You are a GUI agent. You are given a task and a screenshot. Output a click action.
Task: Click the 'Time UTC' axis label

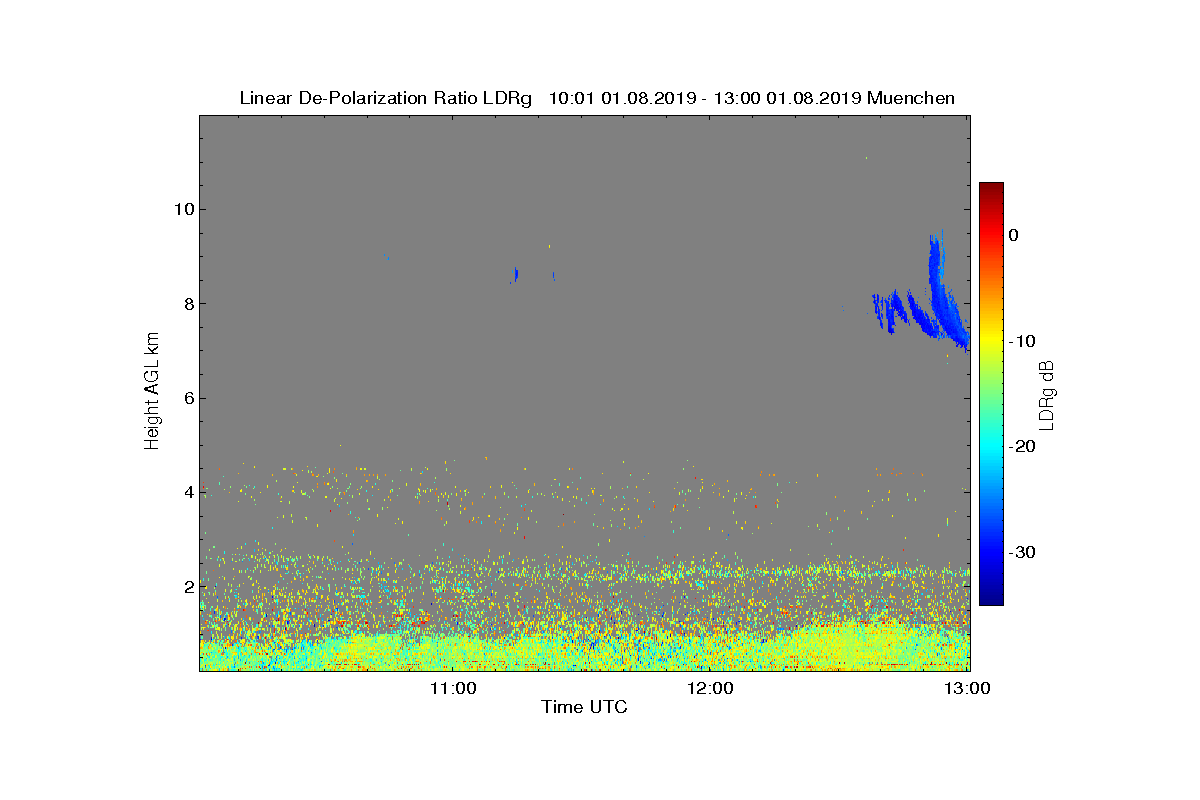coord(585,707)
